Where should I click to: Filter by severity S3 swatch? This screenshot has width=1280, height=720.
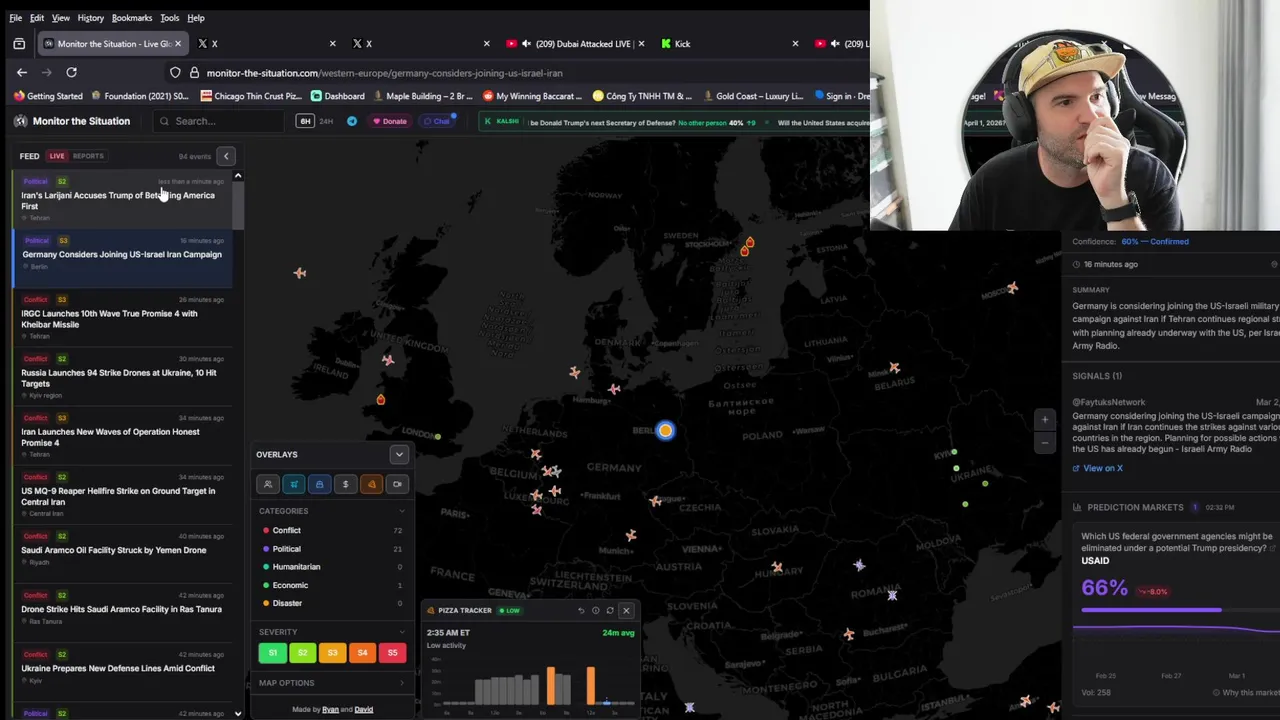coord(332,653)
